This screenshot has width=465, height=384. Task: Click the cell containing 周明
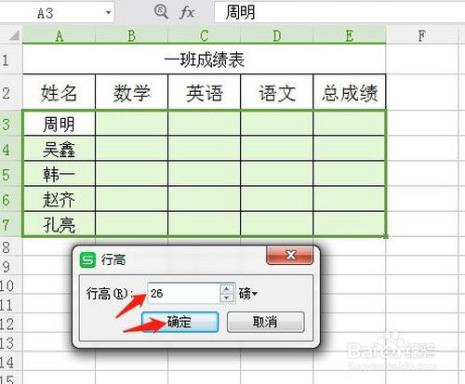pyautogui.click(x=59, y=123)
